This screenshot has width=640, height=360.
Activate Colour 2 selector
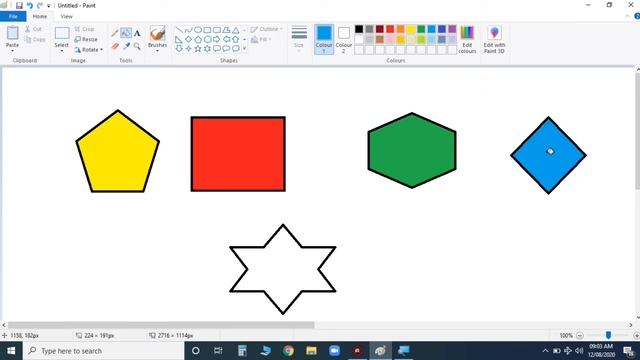click(x=344, y=39)
